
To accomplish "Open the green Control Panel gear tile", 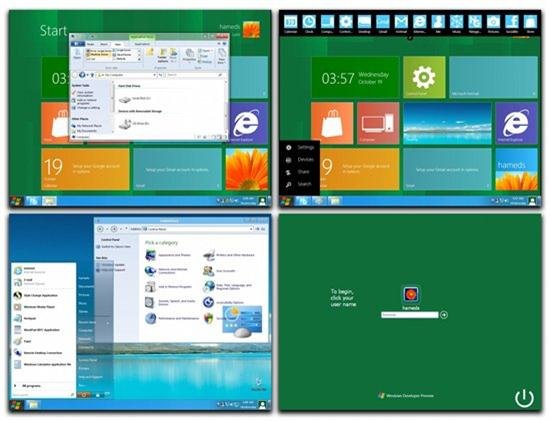I will 424,77.
